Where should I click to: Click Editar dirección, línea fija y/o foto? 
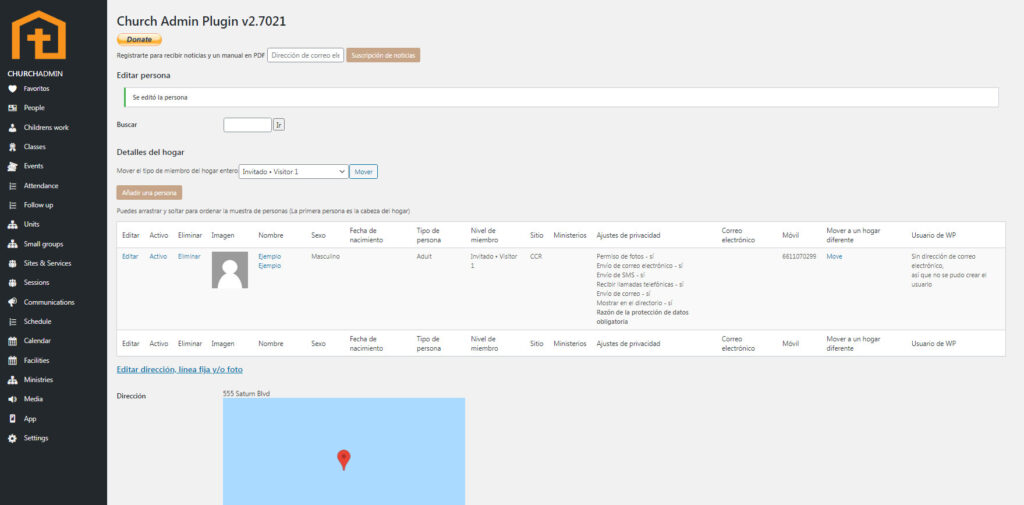[179, 369]
